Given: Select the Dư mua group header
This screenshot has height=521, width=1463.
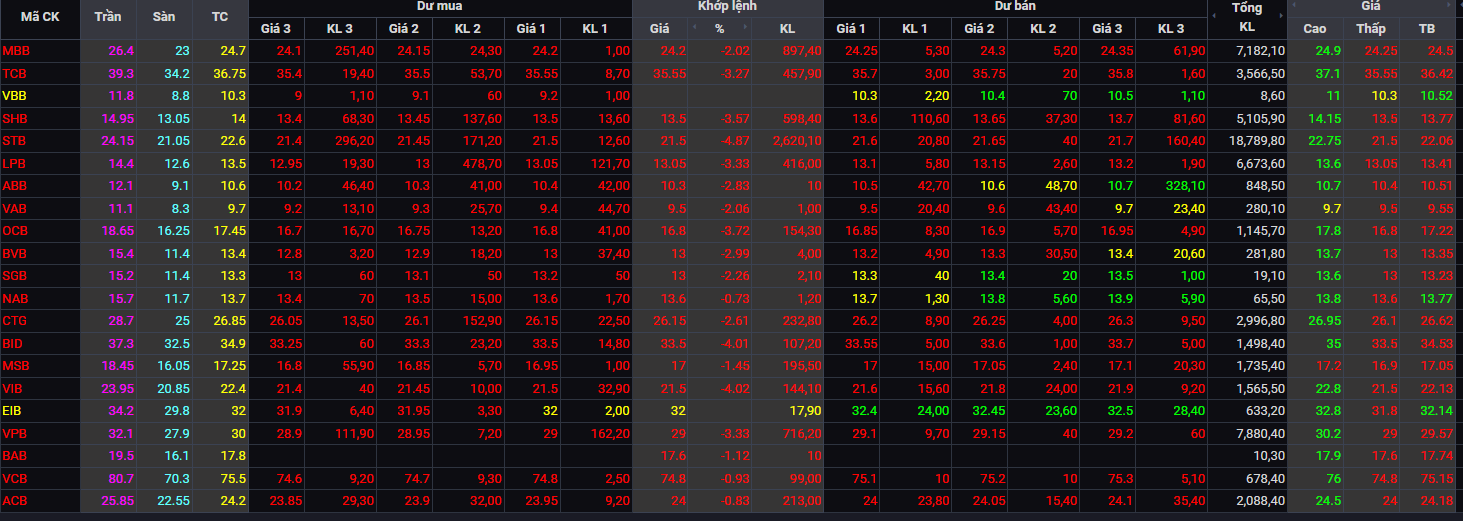Looking at the screenshot, I should [439, 6].
